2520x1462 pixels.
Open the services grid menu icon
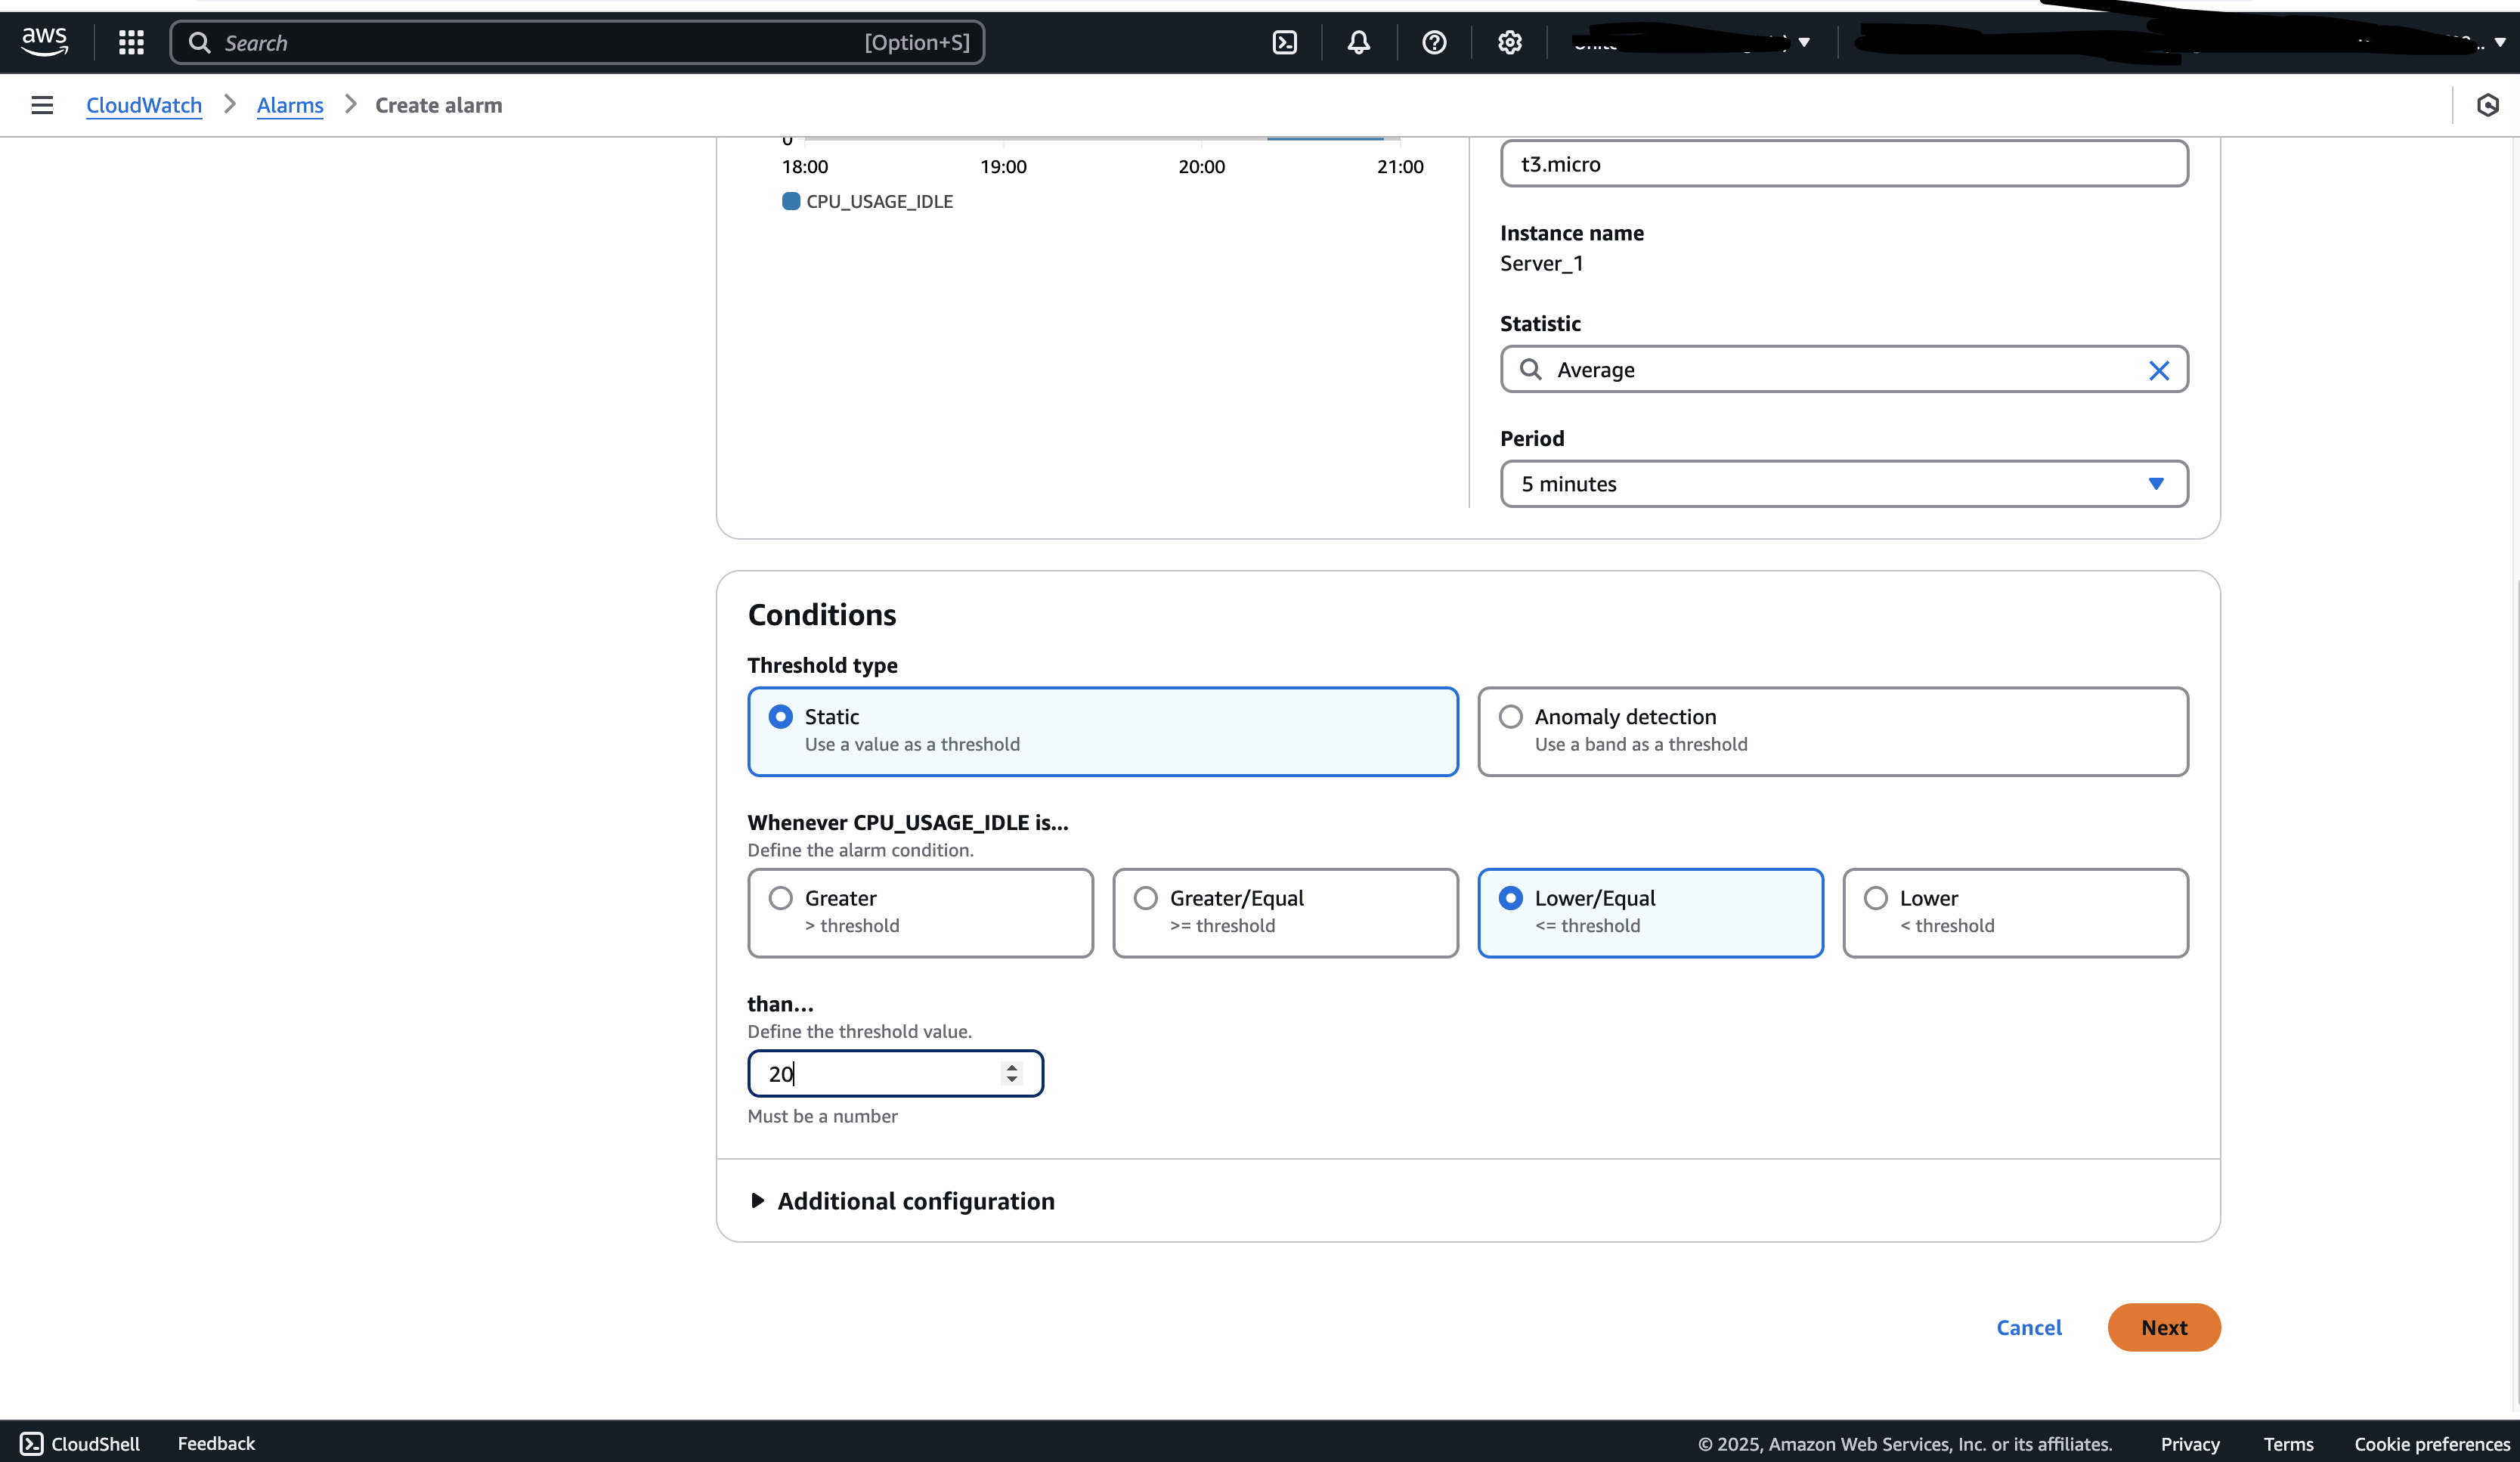click(131, 42)
